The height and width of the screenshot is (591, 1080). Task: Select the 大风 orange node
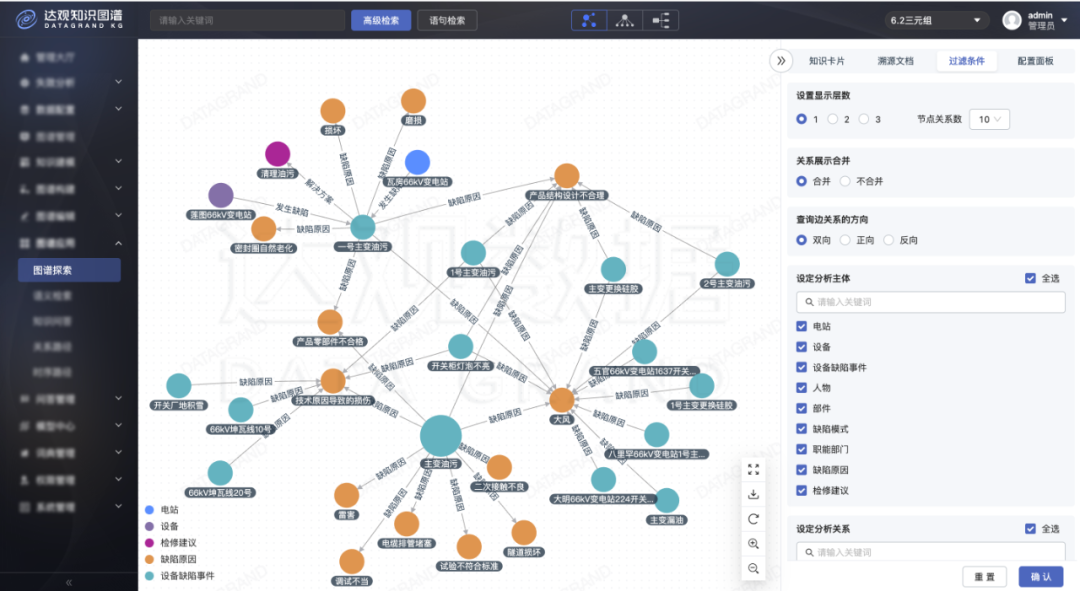562,400
